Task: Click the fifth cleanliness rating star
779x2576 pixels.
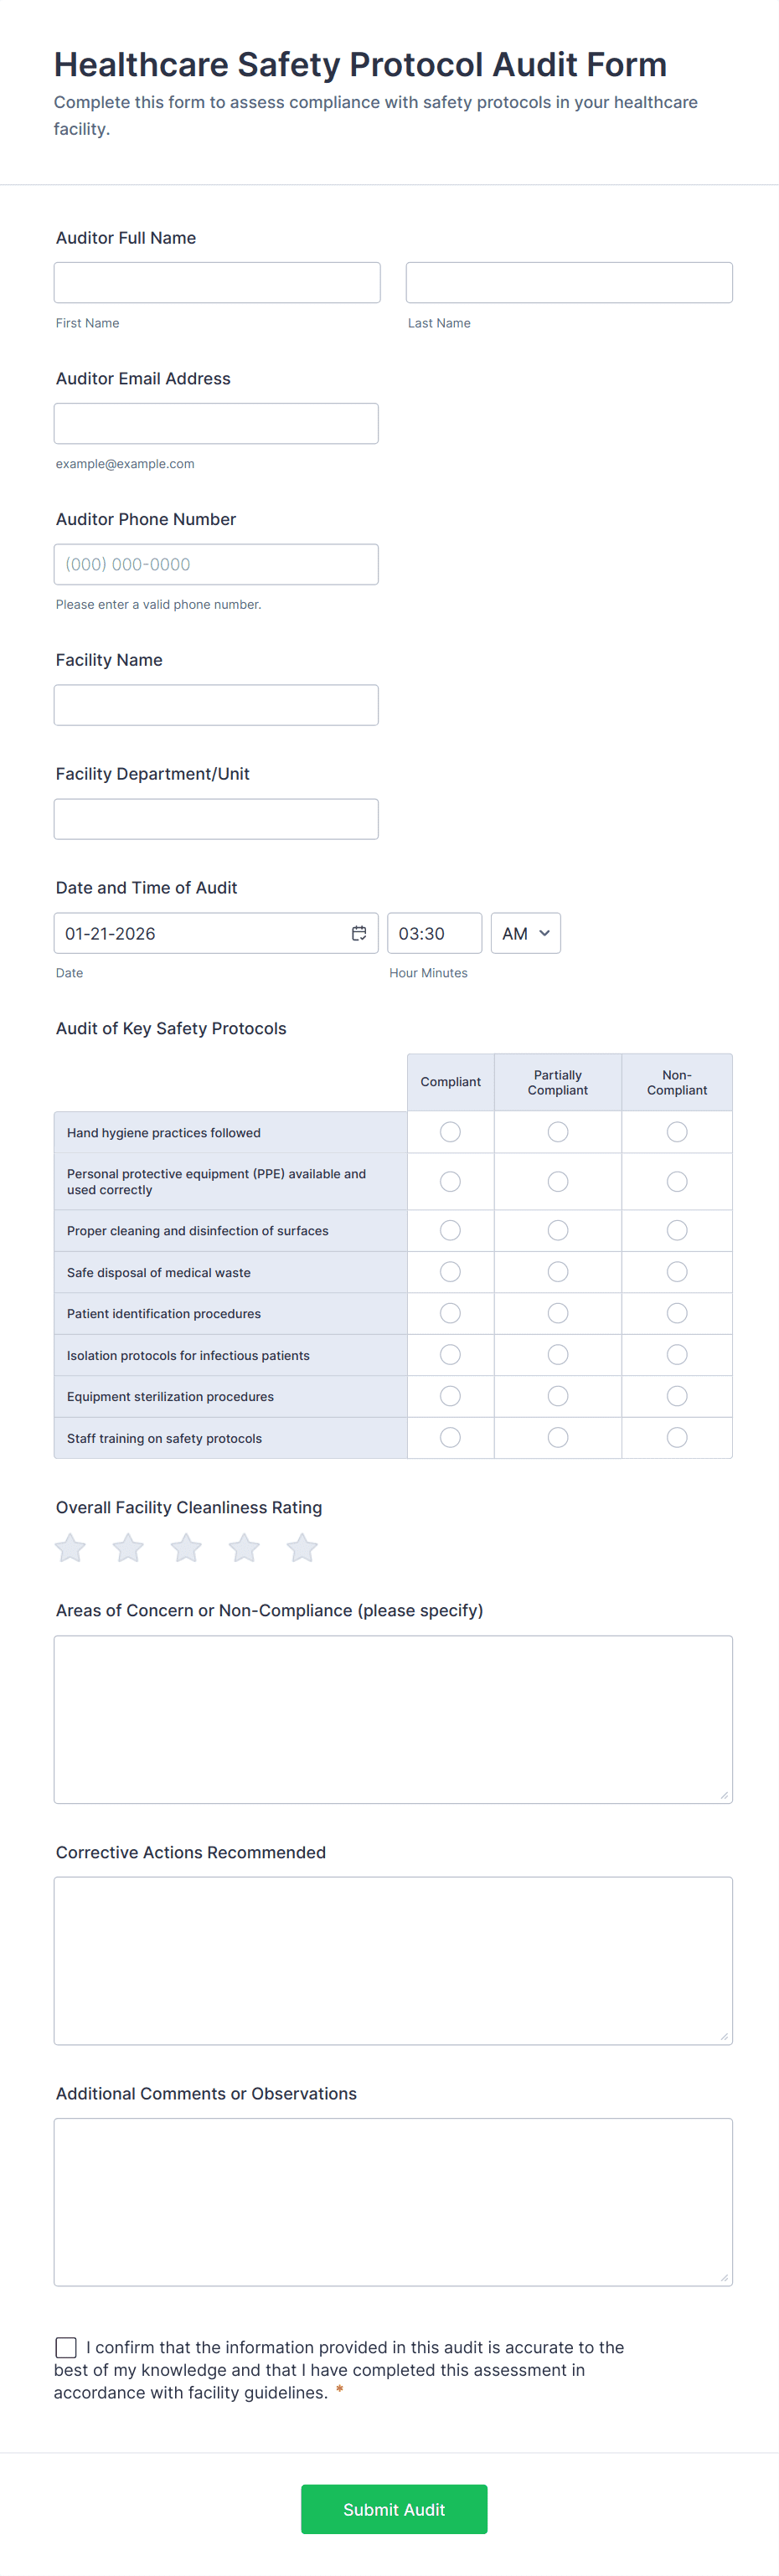Action: coord(301,1547)
